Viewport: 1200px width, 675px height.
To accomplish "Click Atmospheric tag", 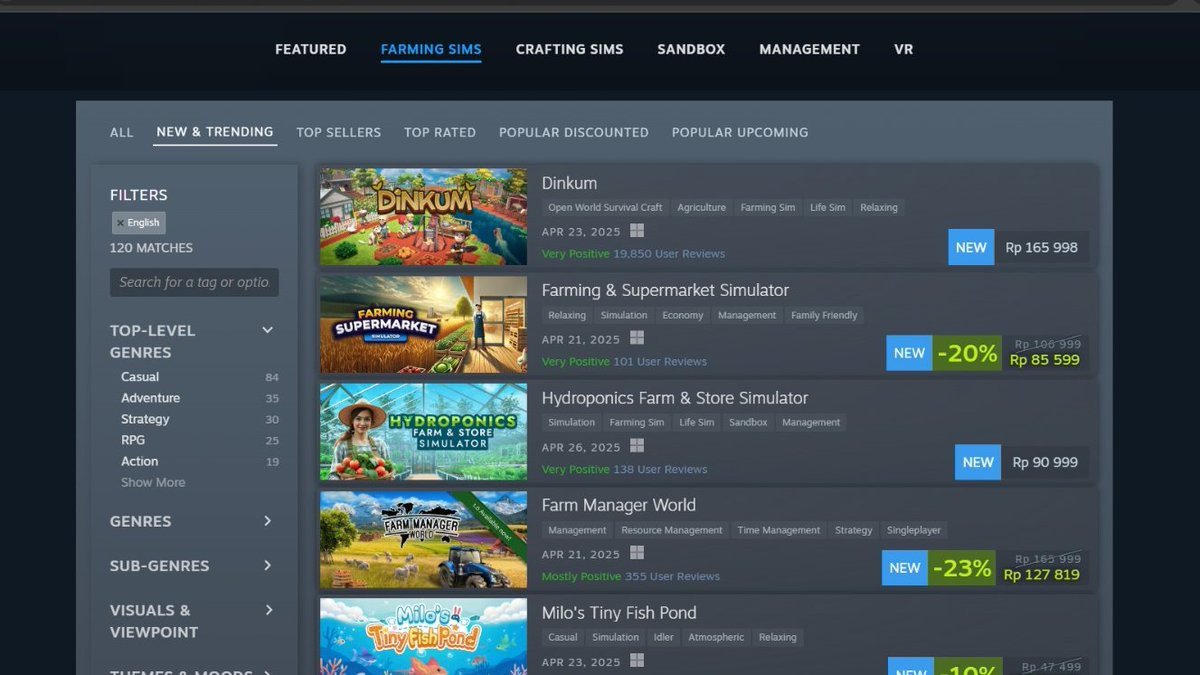I will pos(716,638).
